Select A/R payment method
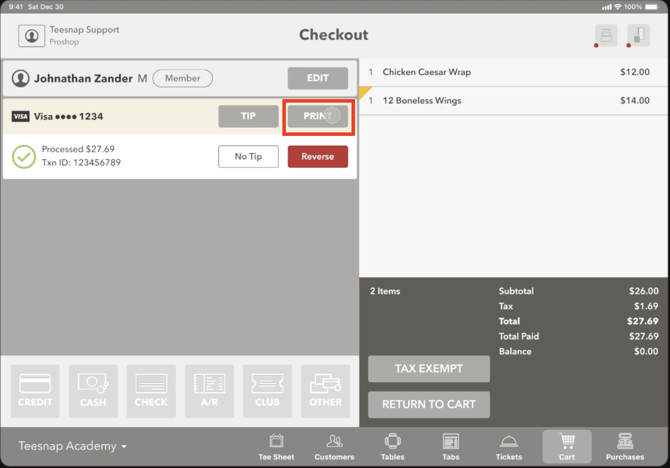Screen dimensions: 670x468 coord(209,391)
